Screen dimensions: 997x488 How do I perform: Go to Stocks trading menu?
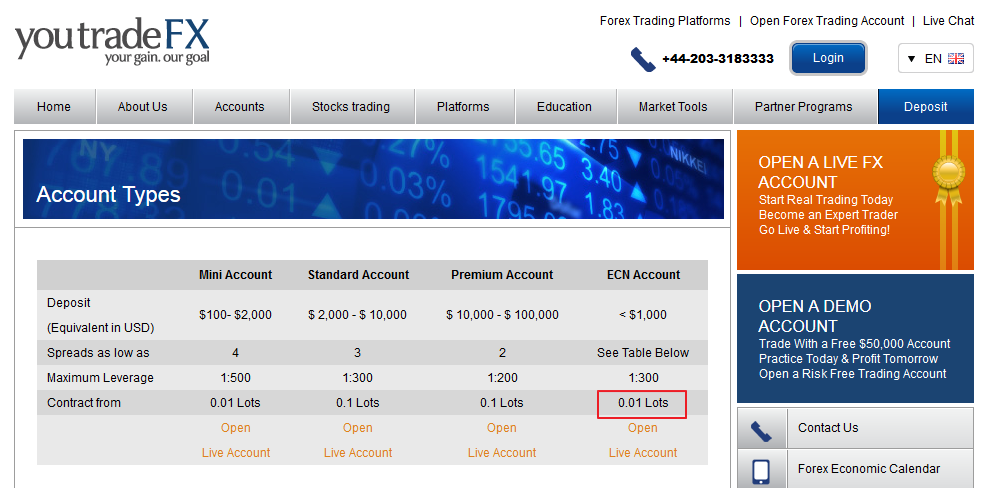tap(351, 106)
